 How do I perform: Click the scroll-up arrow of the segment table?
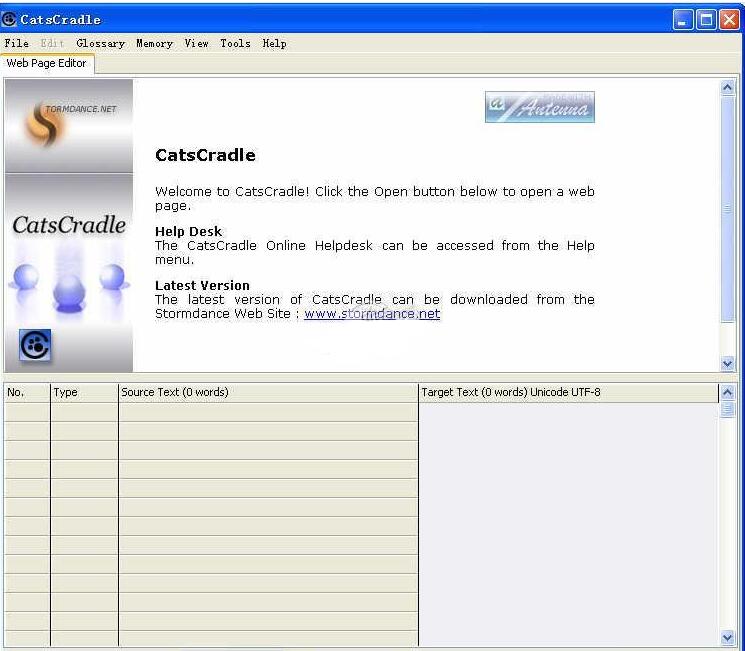click(727, 392)
